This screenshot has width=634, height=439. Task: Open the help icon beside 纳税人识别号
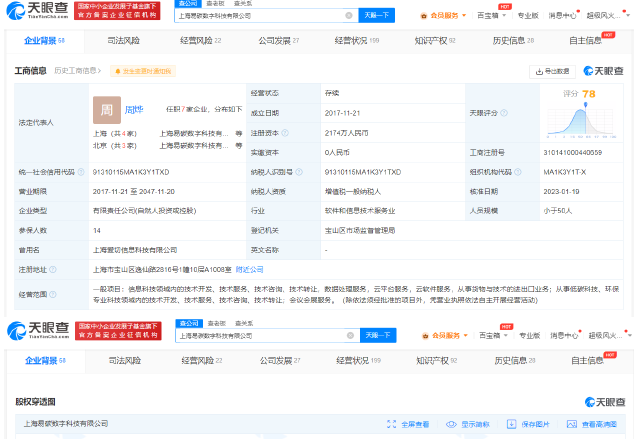tap(299, 172)
